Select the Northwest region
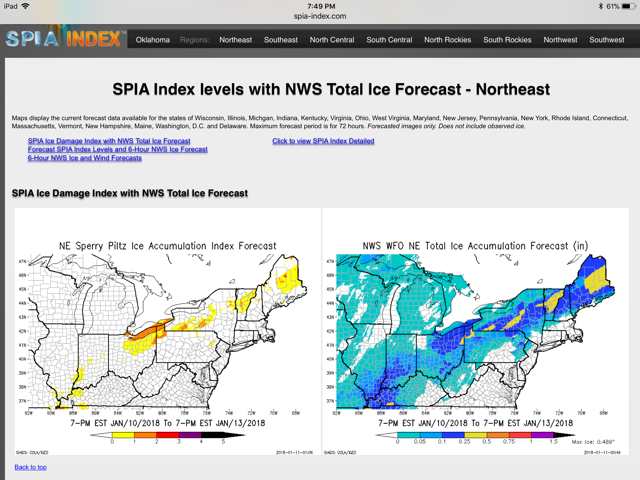This screenshot has width=640, height=480. click(x=560, y=40)
